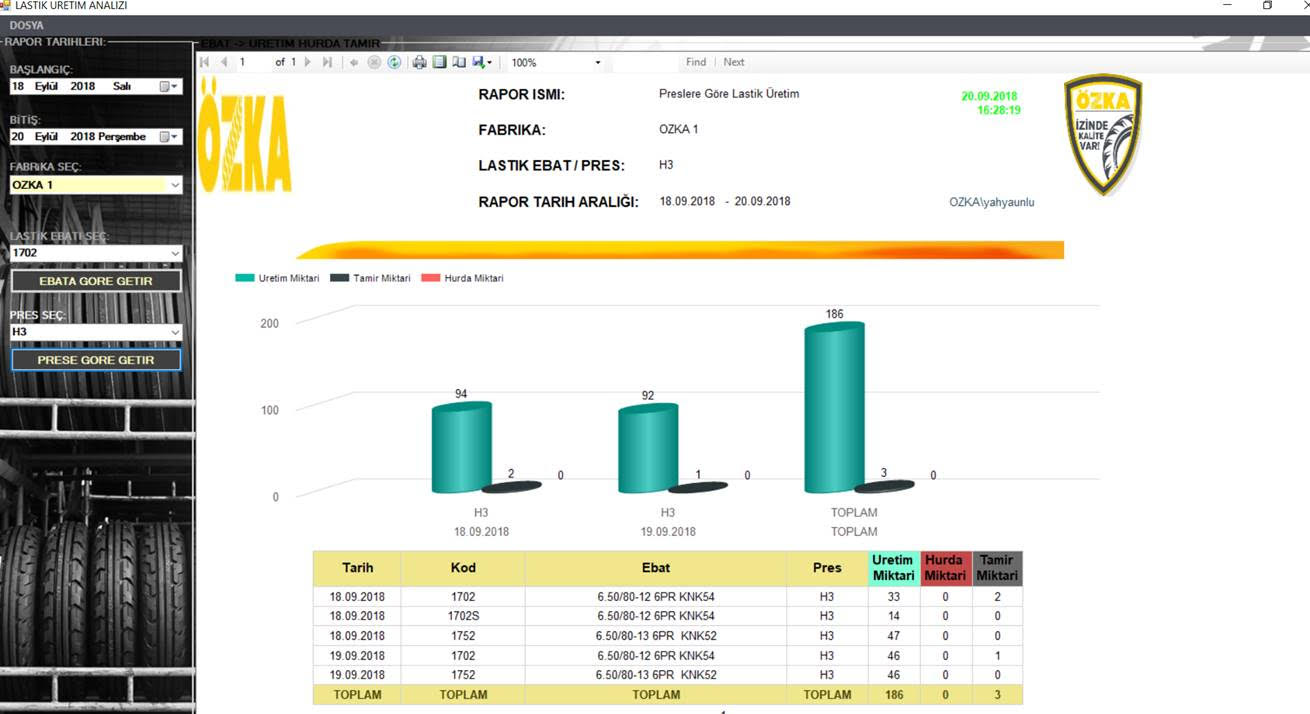Click the Pres column header
The height and width of the screenshot is (714, 1310).
pyautogui.click(x=827, y=568)
